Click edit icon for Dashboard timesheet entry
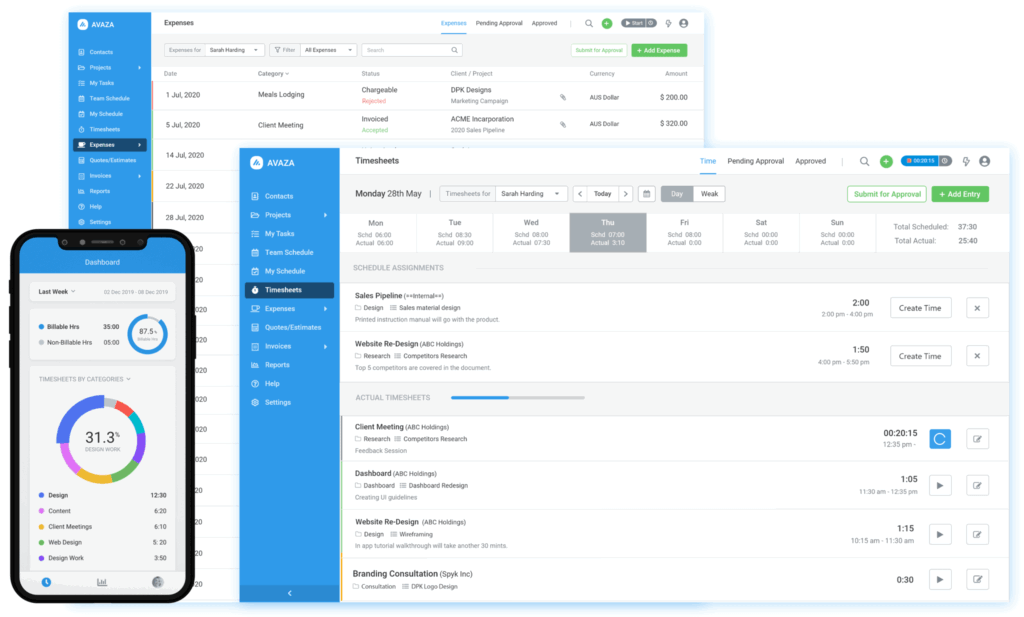The height and width of the screenshot is (617, 1024). (977, 485)
